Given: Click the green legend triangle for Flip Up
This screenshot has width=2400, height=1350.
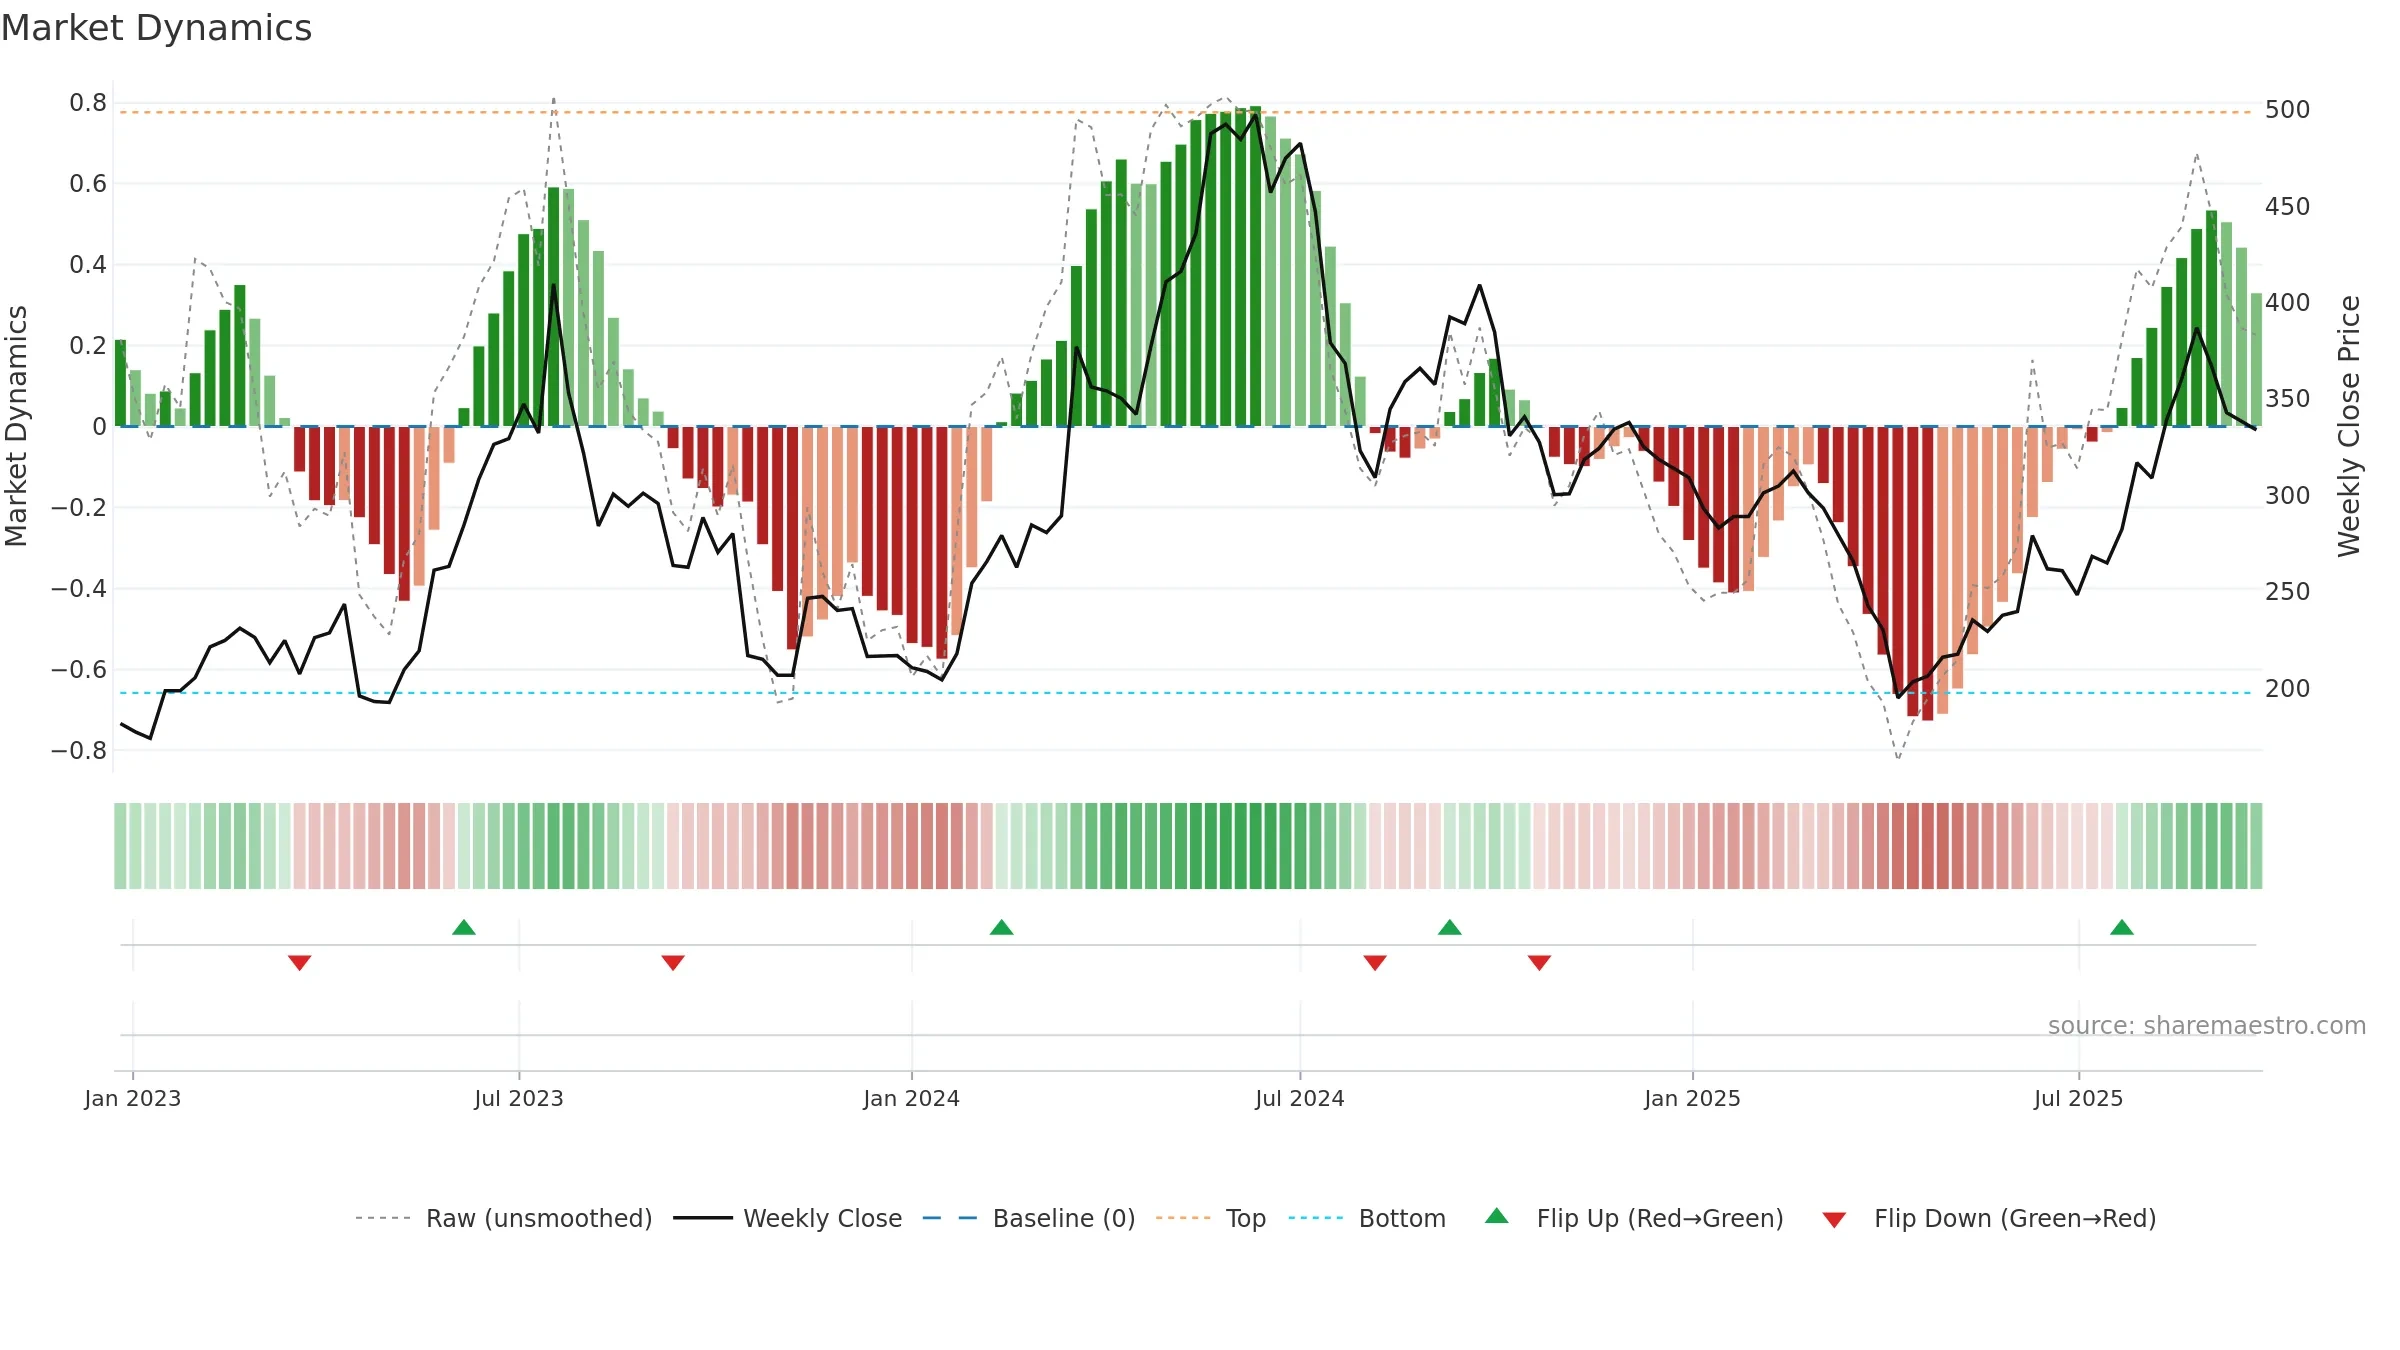Looking at the screenshot, I should [x=1497, y=1216].
